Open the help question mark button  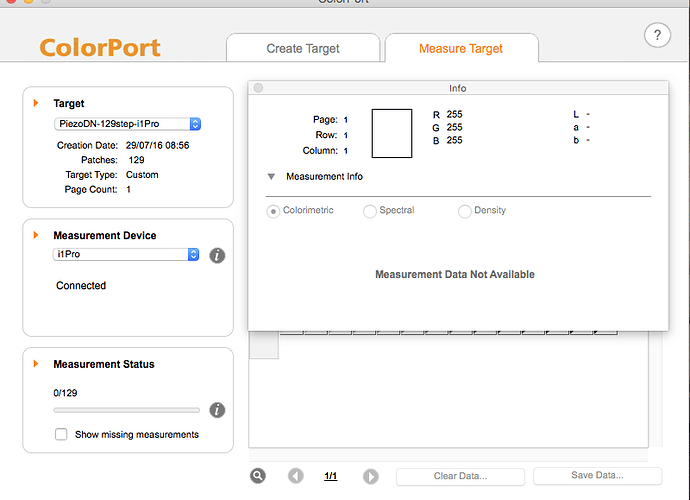pos(657,35)
